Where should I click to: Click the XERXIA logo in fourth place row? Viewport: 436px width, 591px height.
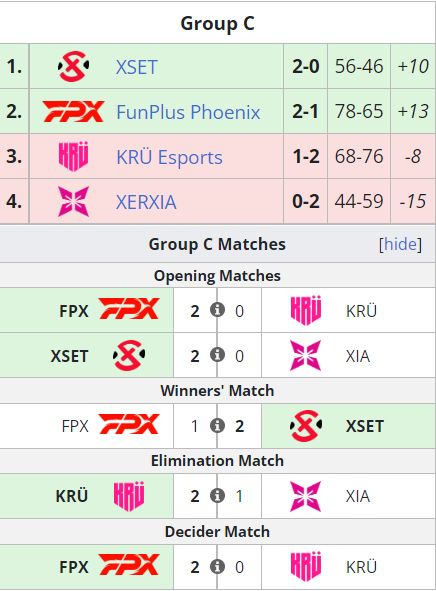73,201
